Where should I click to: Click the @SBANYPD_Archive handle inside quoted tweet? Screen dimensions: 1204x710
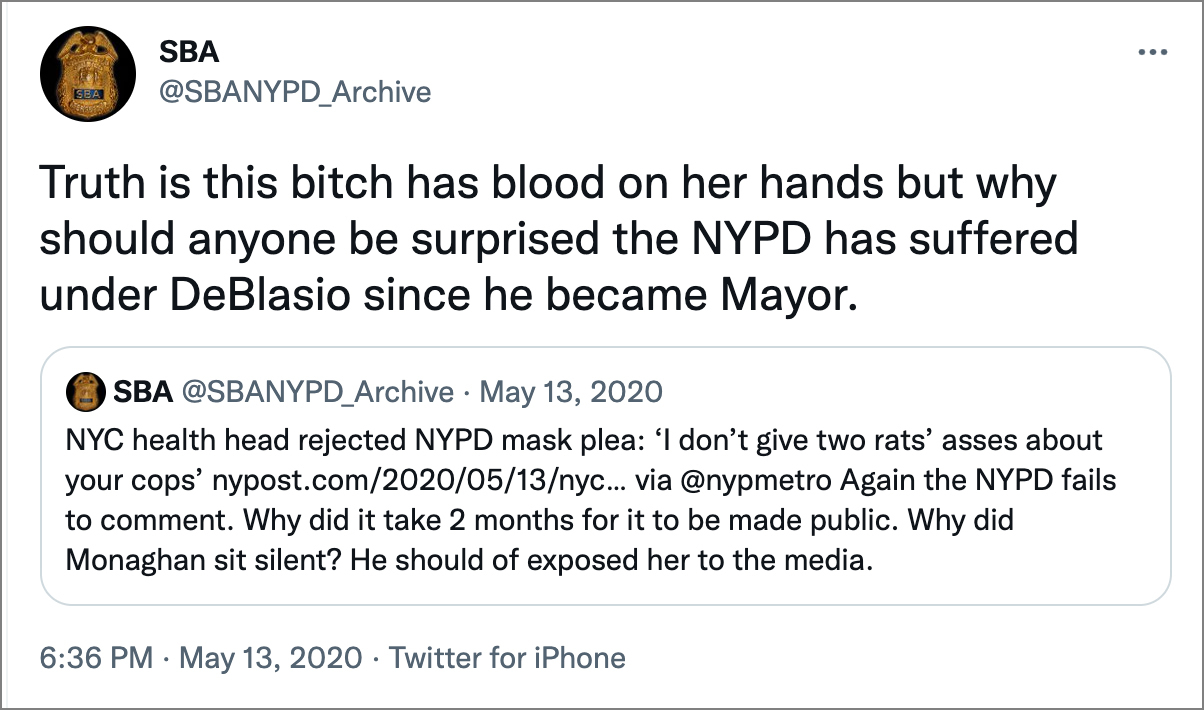click(x=316, y=391)
